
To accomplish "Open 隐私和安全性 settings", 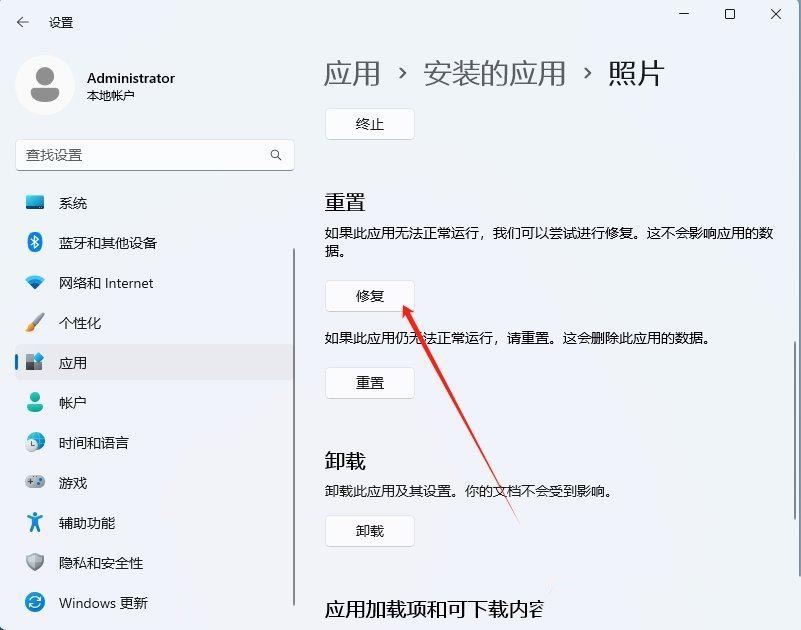I will pos(153,563).
